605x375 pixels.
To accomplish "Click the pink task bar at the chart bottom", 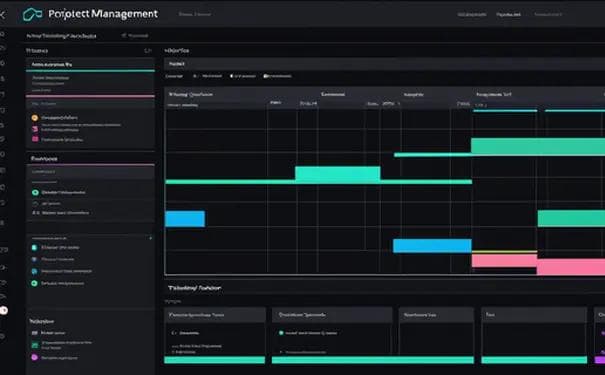I will point(504,260).
